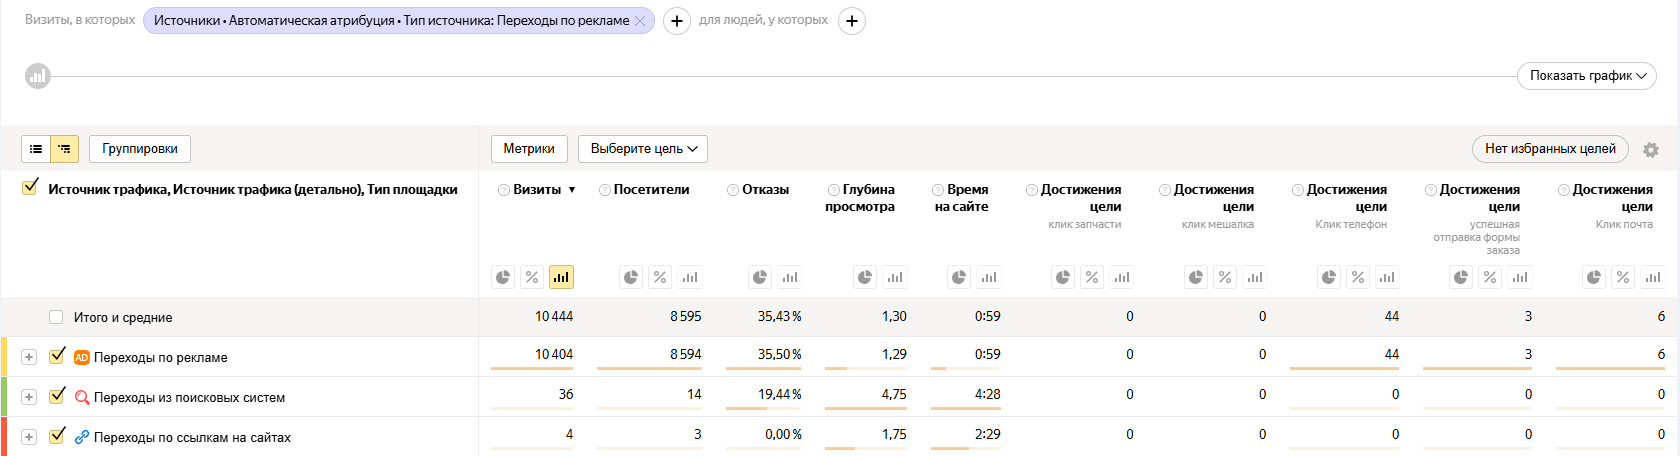Image resolution: width=1680 pixels, height=456 pixels.
Task: Click the Нет избранных целей button
Action: click(1550, 149)
